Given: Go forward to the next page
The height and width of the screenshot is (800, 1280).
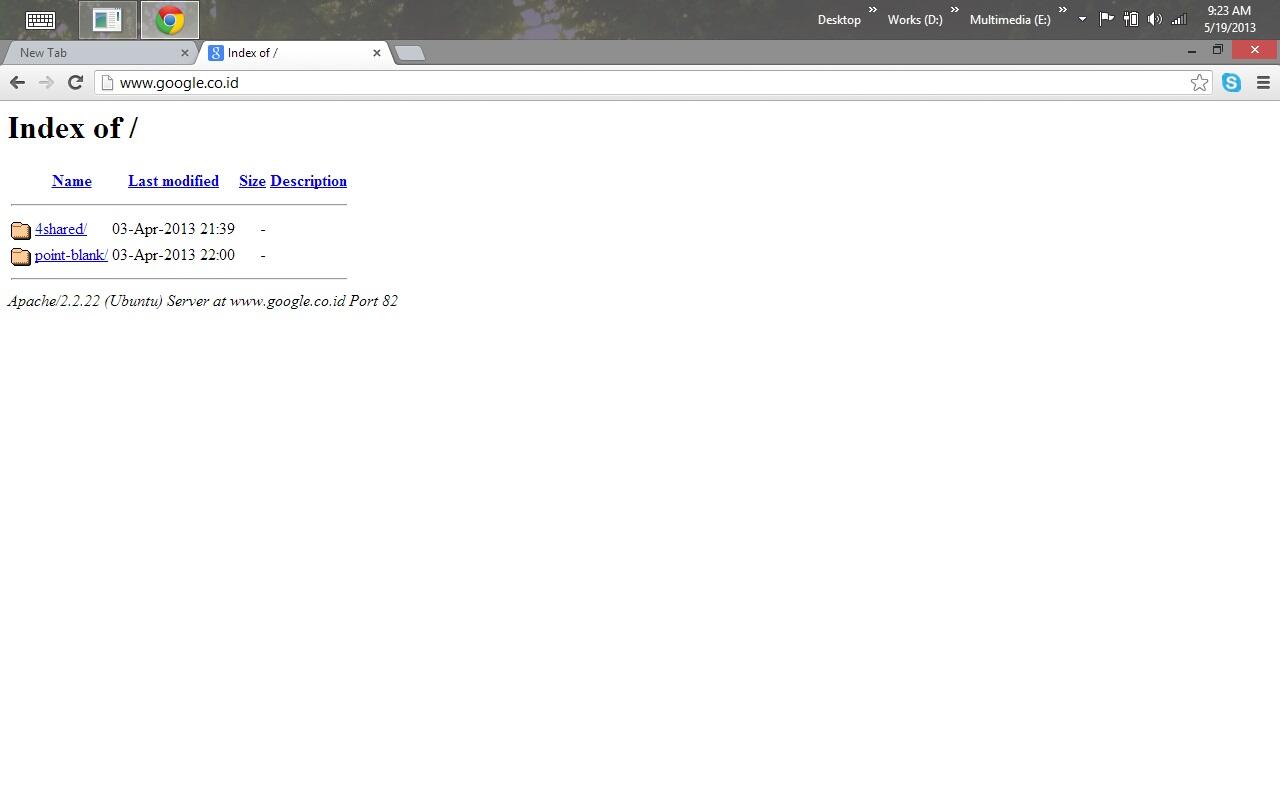Looking at the screenshot, I should [46, 83].
